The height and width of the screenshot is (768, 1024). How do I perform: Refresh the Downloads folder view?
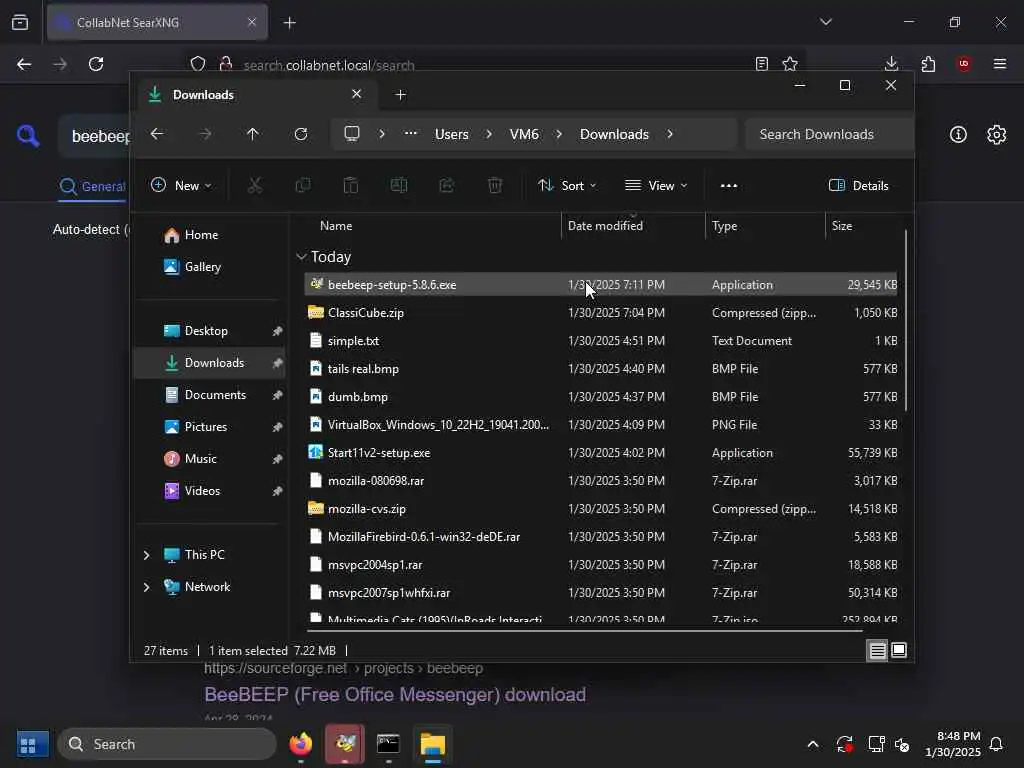point(300,134)
